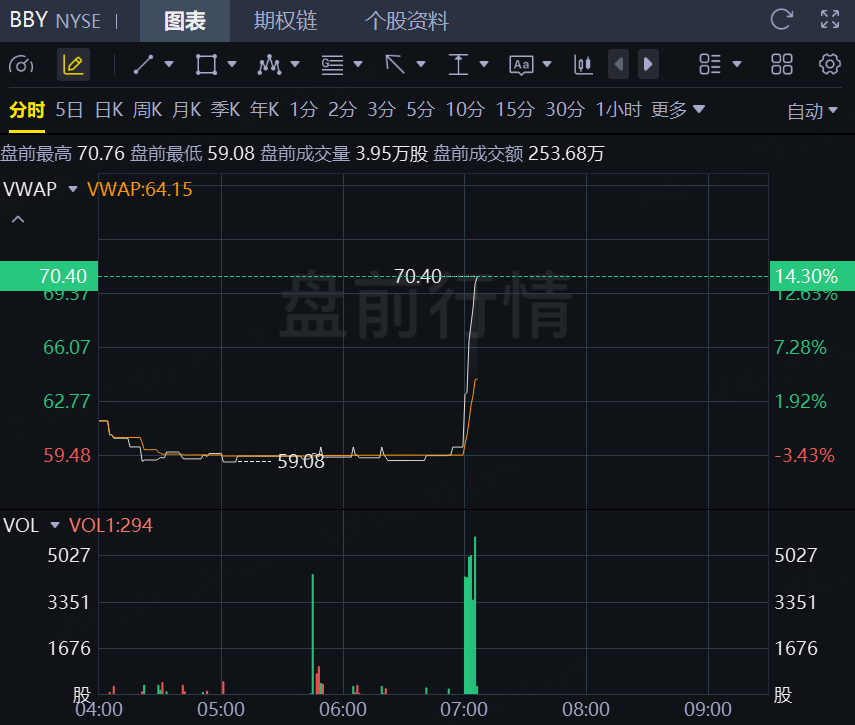Click the VOL1:294 value text
Viewport: 855px width, 725px height.
(111, 525)
